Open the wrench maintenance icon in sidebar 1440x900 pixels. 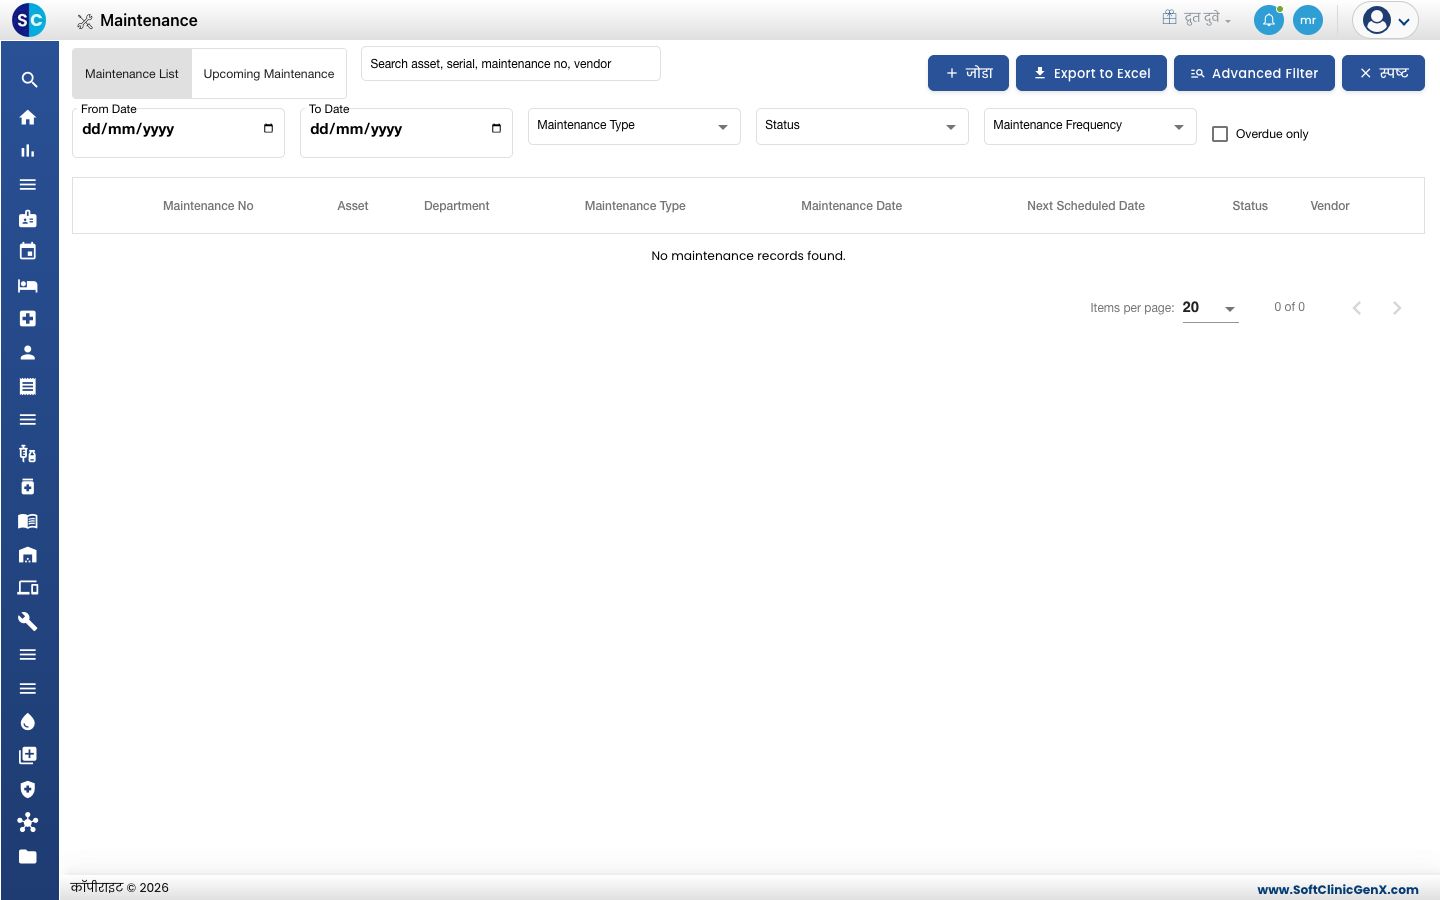(28, 621)
